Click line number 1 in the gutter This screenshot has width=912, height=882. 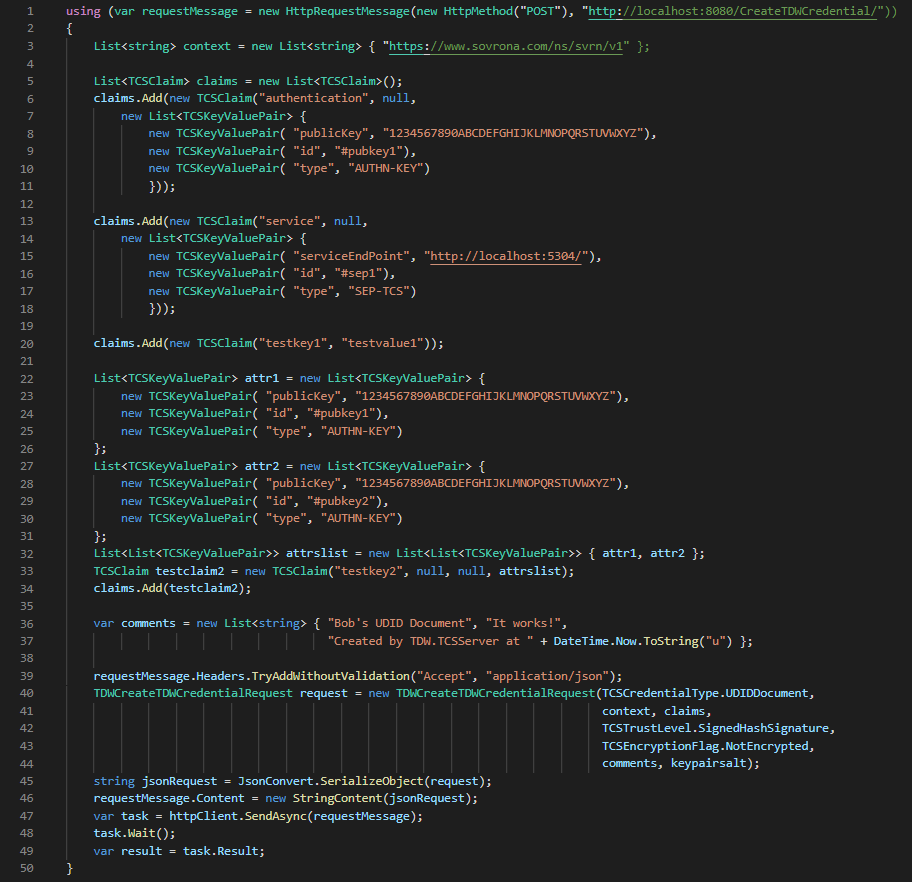(x=31, y=11)
